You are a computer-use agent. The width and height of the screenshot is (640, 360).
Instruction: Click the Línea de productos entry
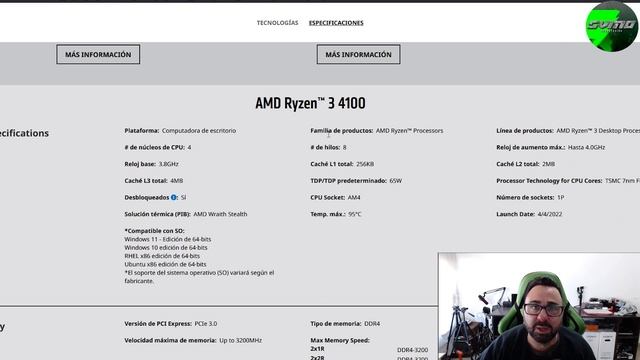[568, 131]
